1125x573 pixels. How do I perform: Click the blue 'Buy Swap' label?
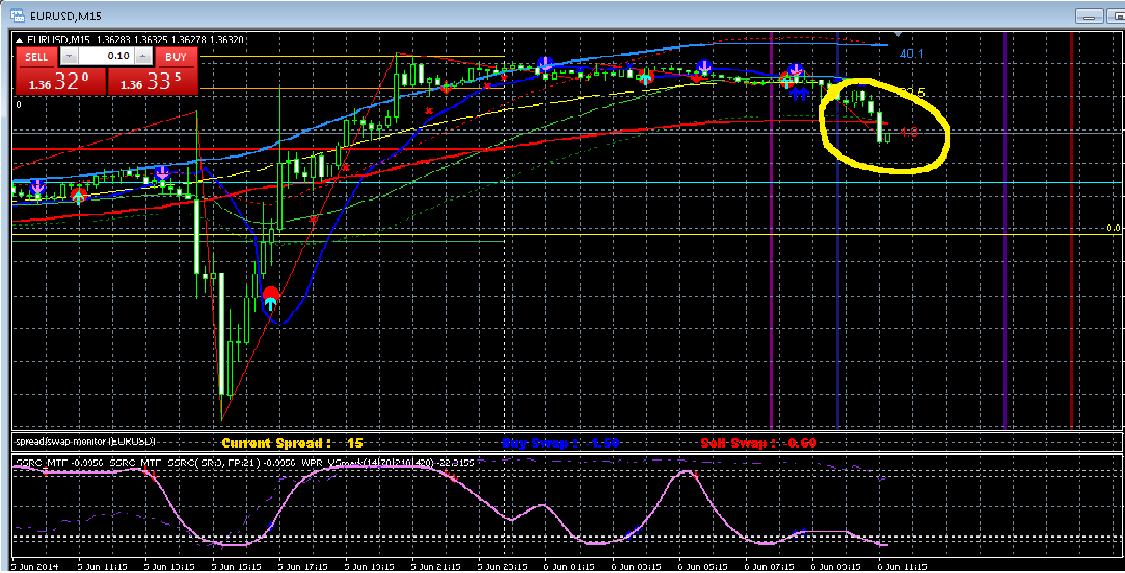pyautogui.click(x=560, y=443)
